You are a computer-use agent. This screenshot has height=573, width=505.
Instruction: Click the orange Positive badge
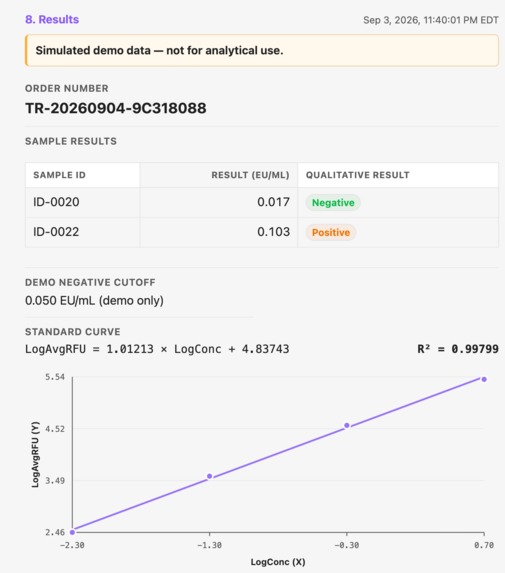331,232
